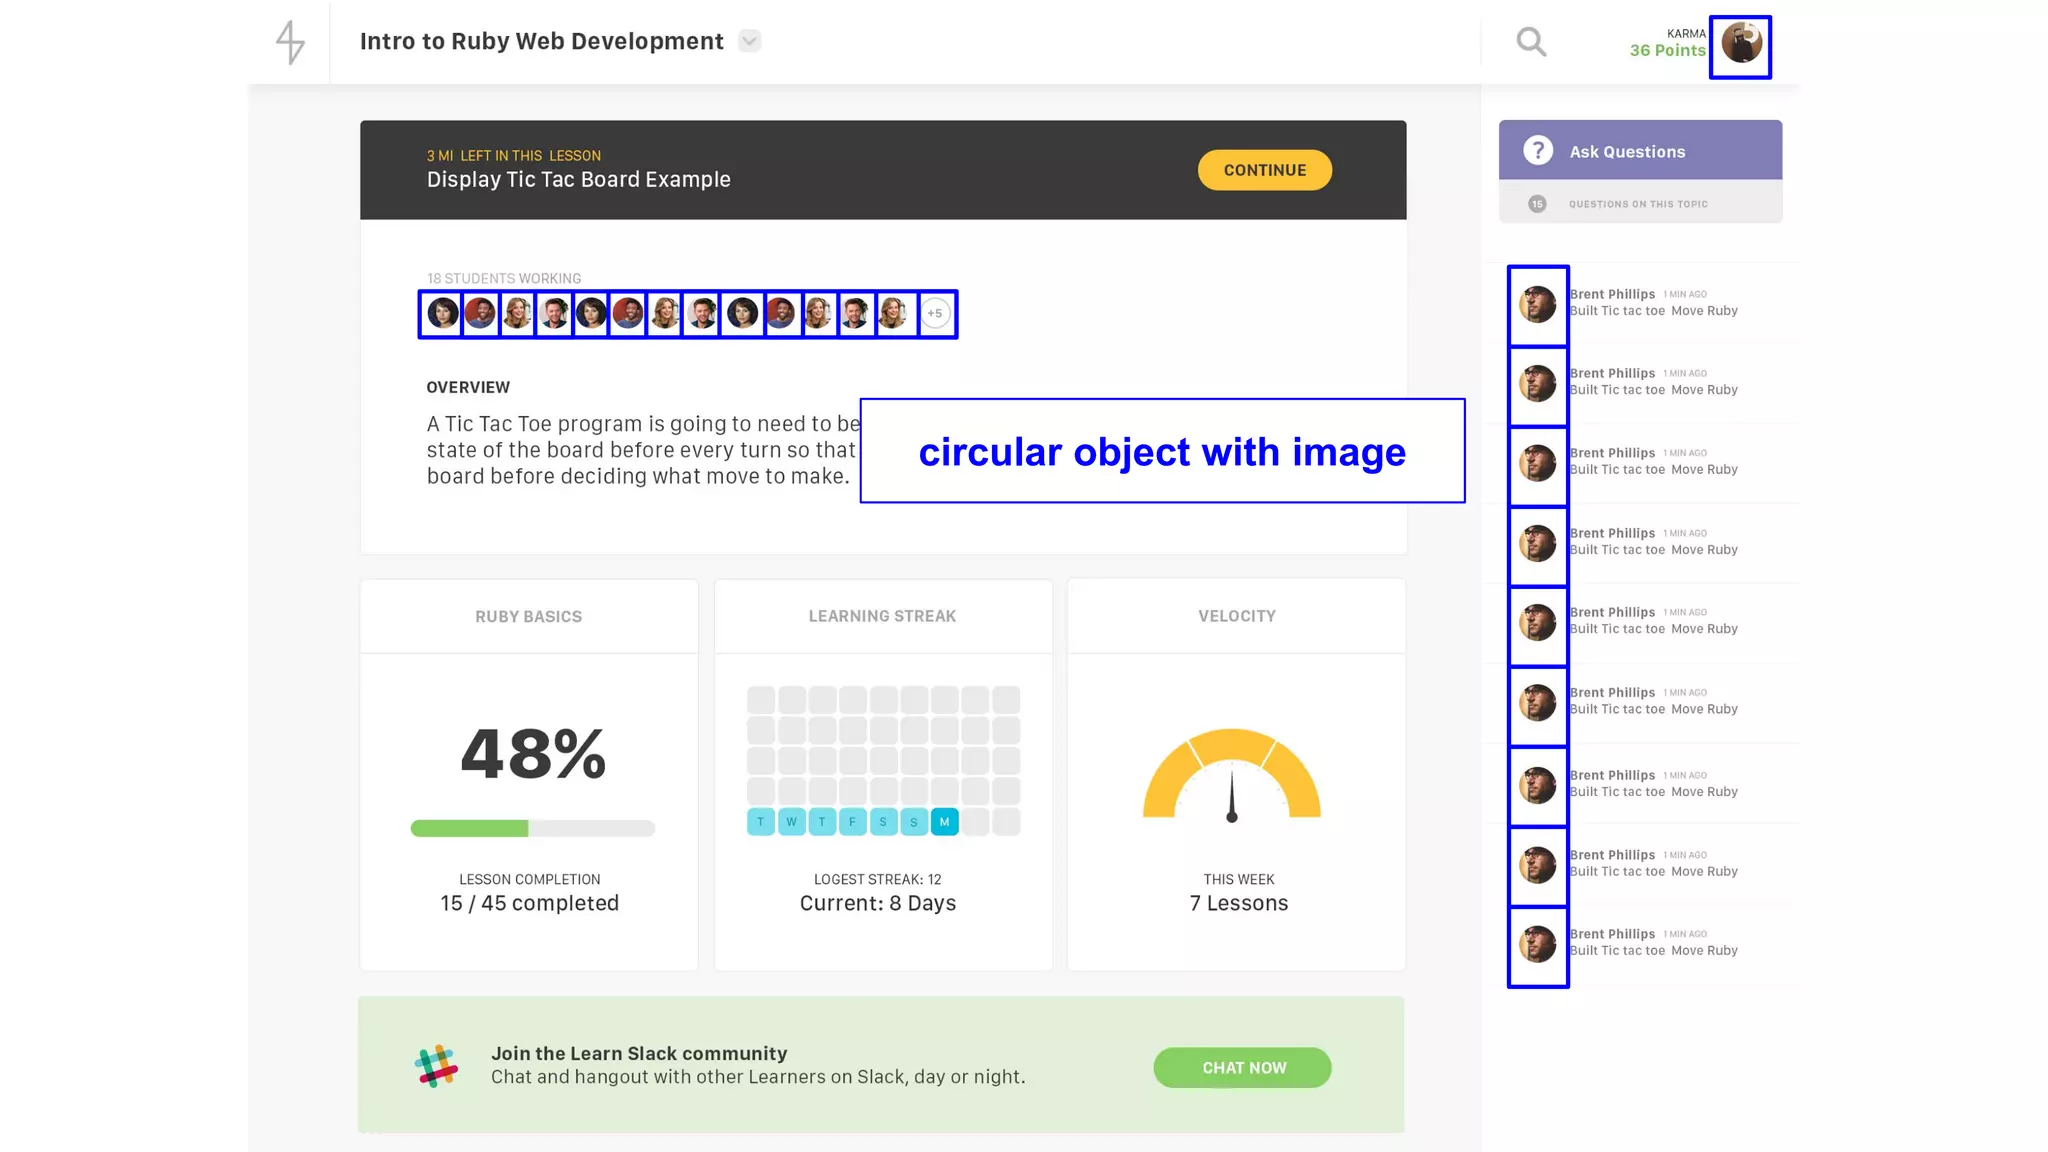Click the velocity gauge chart
The width and height of the screenshot is (2048, 1152).
[x=1232, y=775]
